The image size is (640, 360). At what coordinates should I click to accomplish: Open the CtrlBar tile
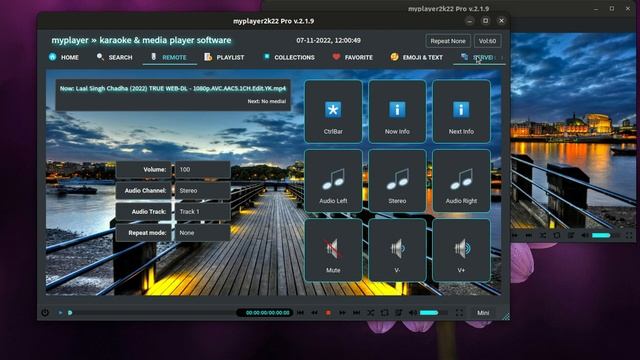[333, 111]
